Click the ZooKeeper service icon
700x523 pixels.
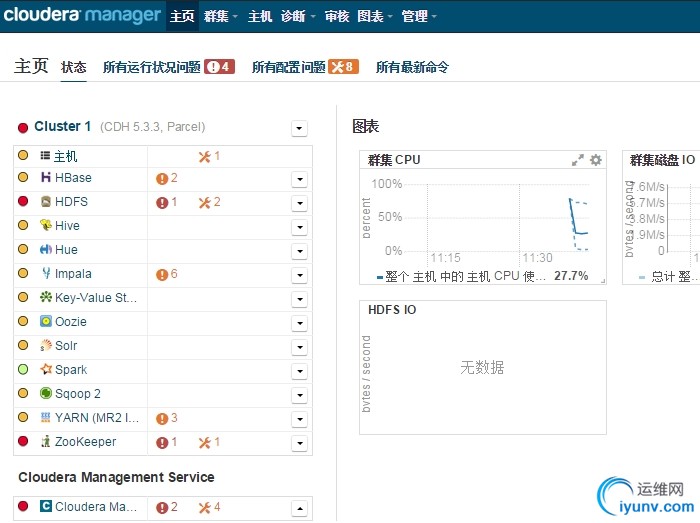pyautogui.click(x=46, y=441)
